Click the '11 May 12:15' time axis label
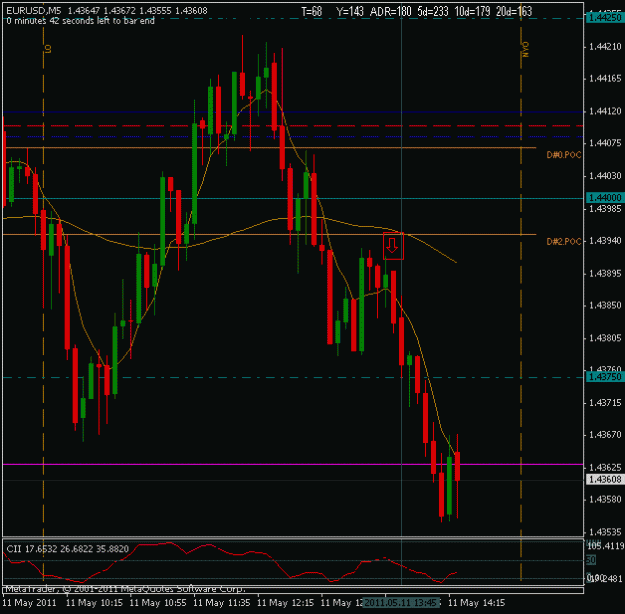The width and height of the screenshot is (625, 614). 286,602
